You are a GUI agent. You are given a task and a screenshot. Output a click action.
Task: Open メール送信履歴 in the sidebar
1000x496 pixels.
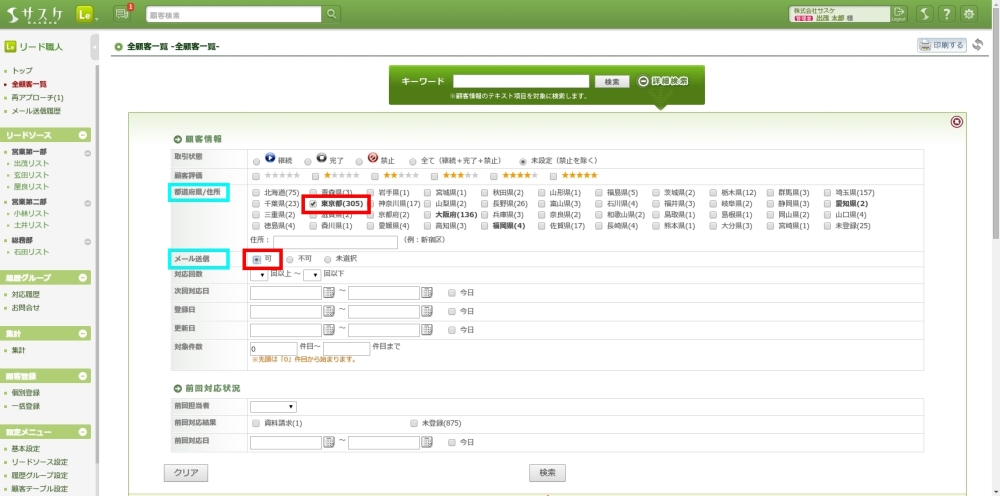[36, 111]
